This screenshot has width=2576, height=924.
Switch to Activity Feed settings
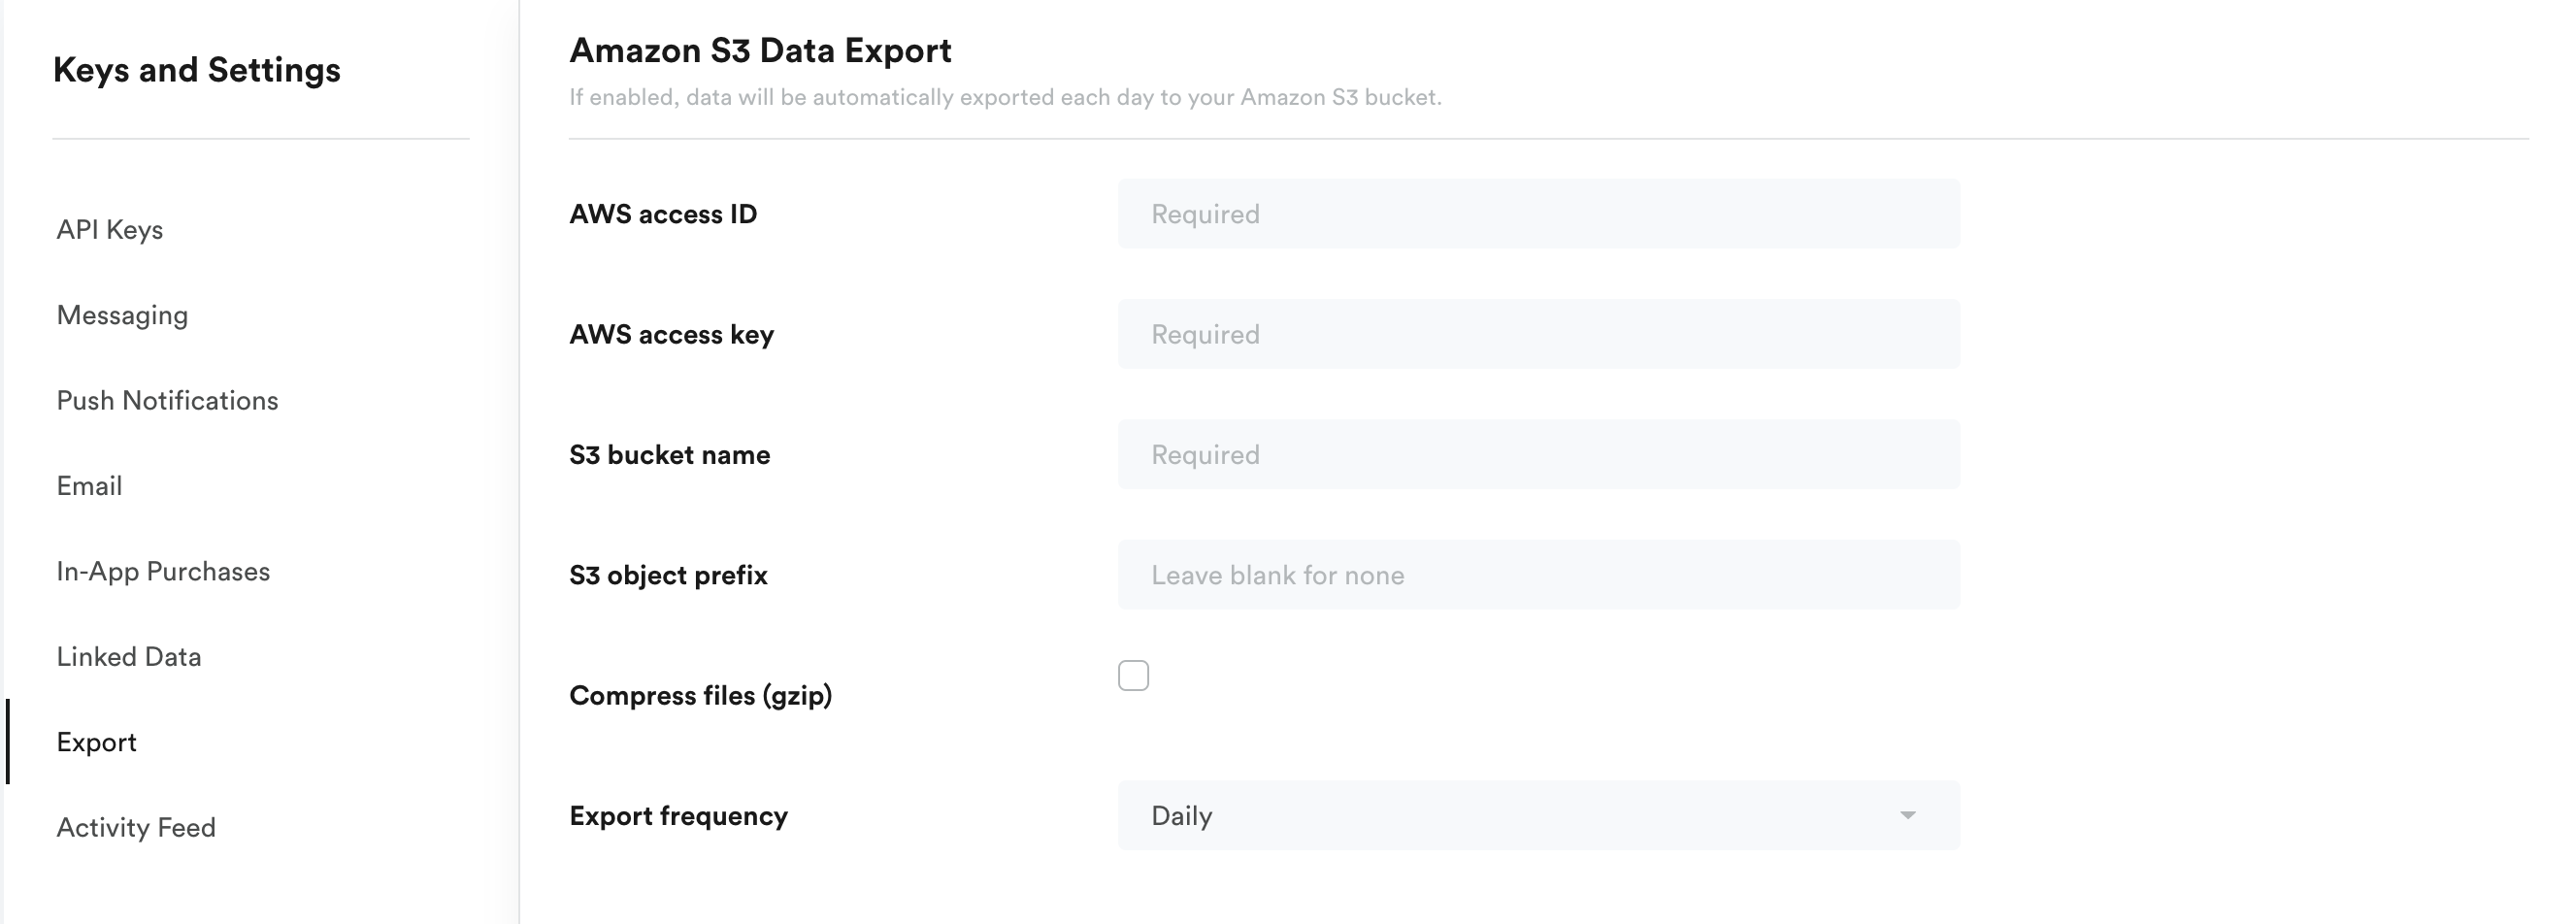point(136,828)
